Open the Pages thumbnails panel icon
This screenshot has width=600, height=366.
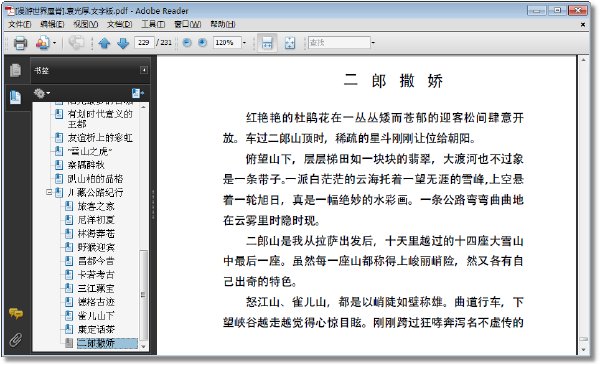(x=16, y=70)
